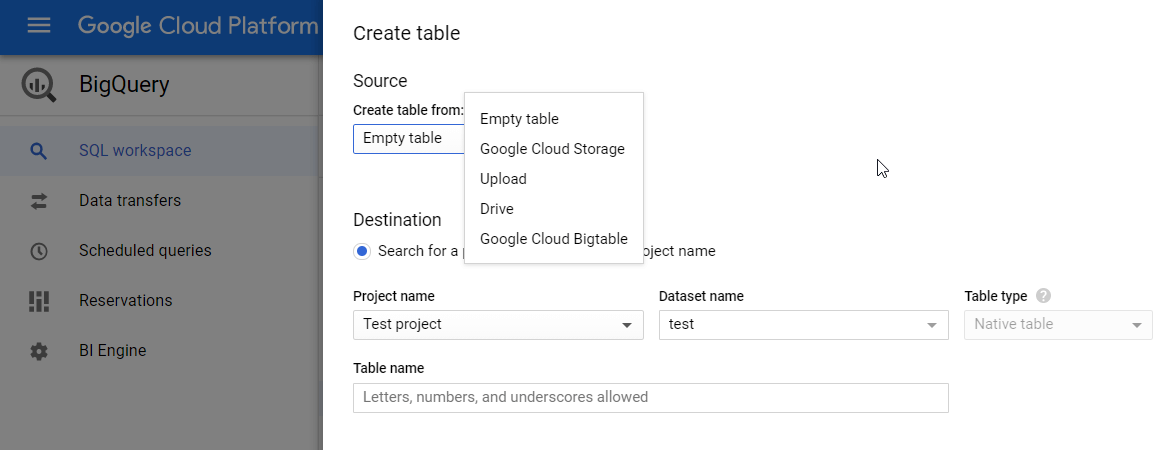Go to Reservations page
The width and height of the screenshot is (1169, 450).
161,301
